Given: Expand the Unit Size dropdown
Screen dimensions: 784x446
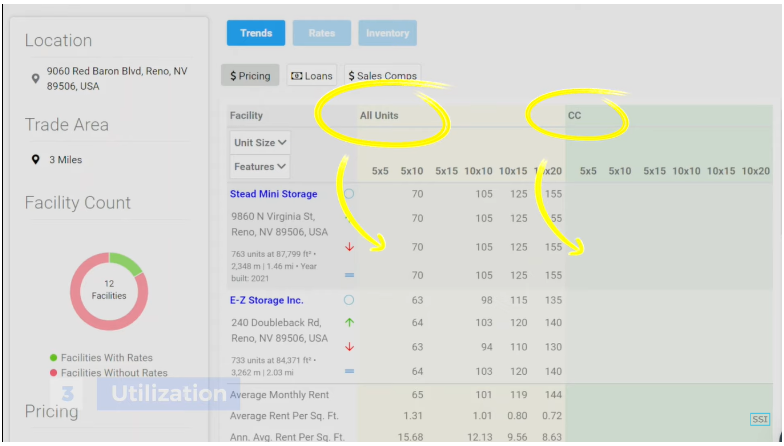Looking at the screenshot, I should 260,142.
